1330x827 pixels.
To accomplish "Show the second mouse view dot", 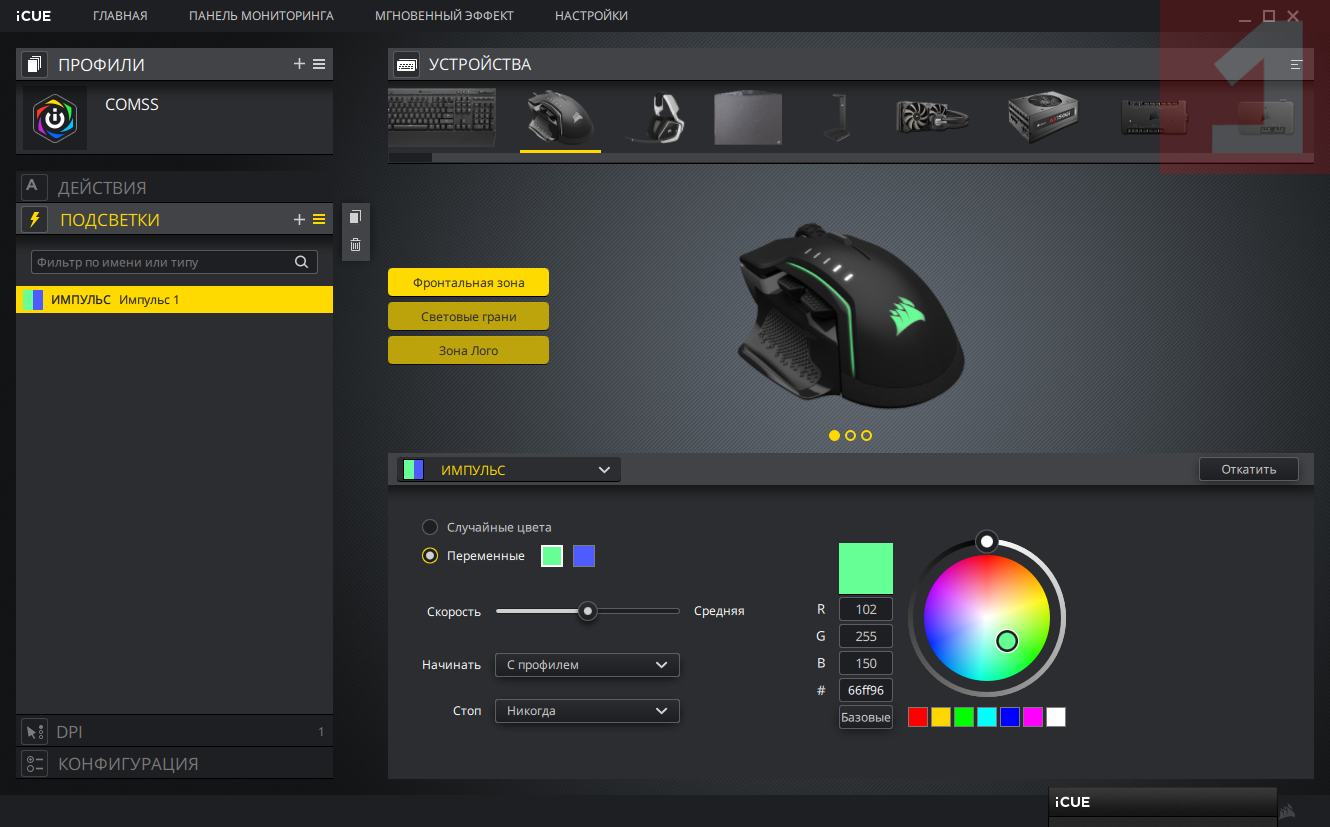I will (850, 435).
